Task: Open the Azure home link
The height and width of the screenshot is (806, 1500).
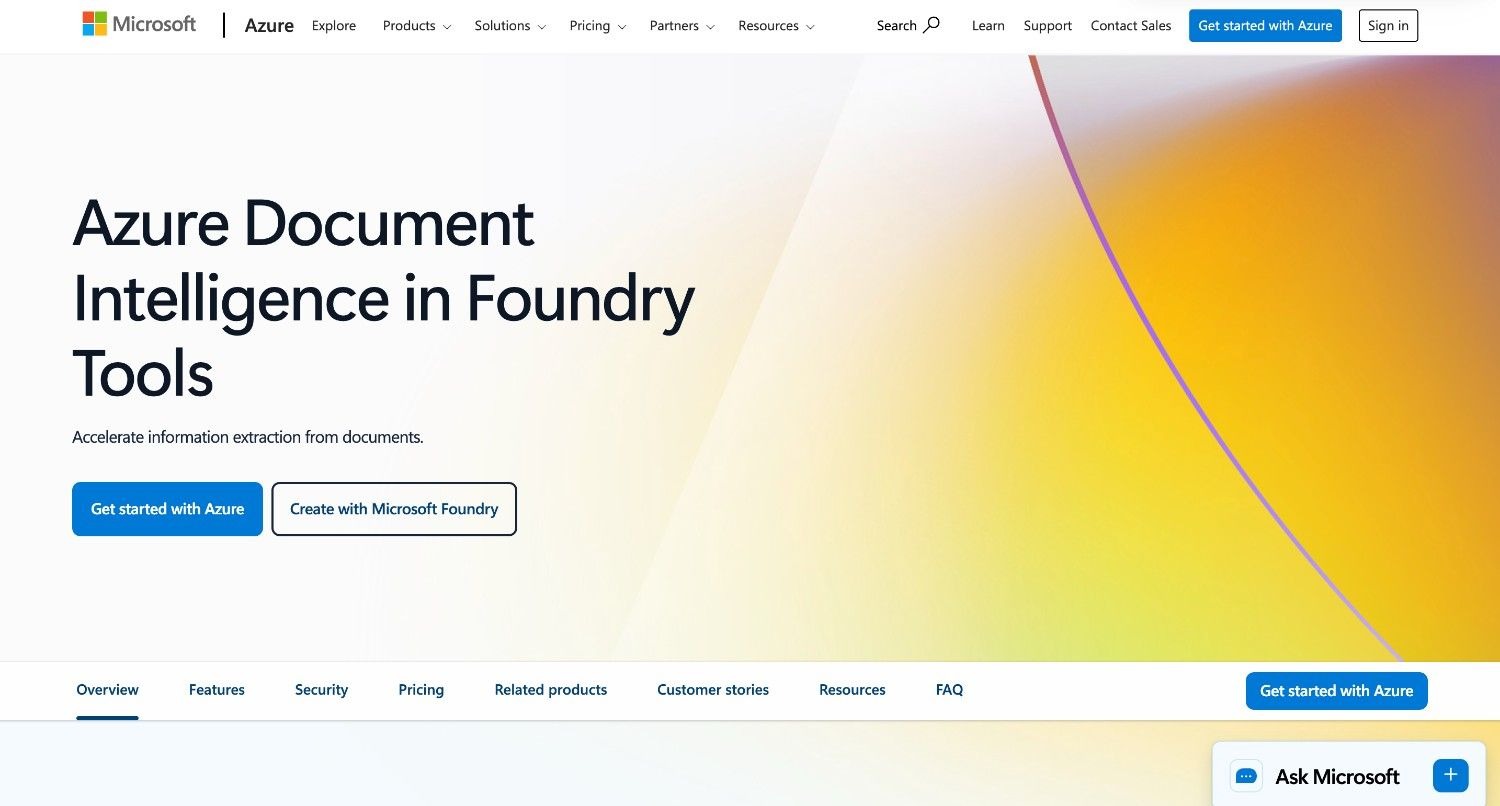Action: coord(269,25)
